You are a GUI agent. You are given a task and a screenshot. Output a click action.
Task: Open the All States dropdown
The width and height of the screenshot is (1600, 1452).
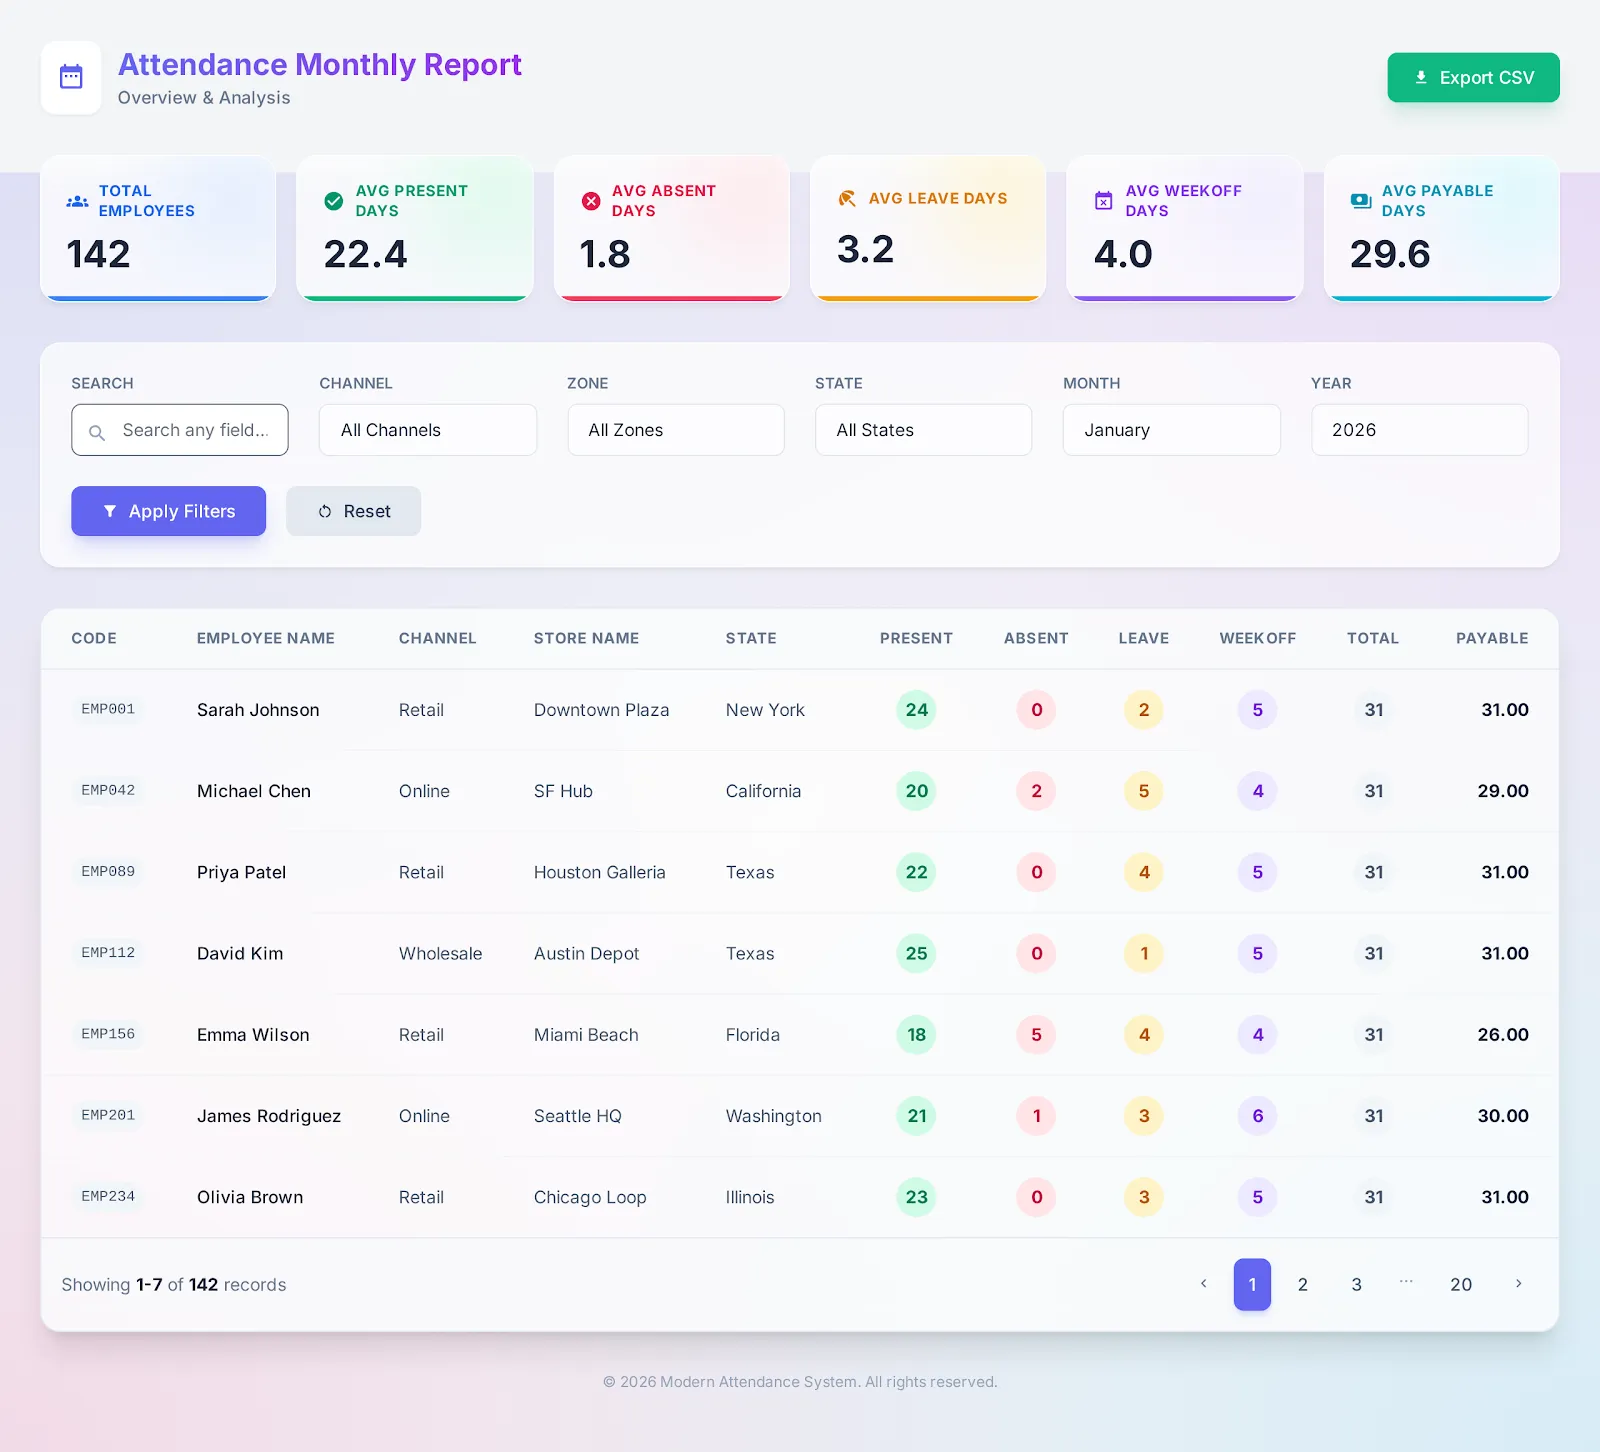pyautogui.click(x=923, y=430)
